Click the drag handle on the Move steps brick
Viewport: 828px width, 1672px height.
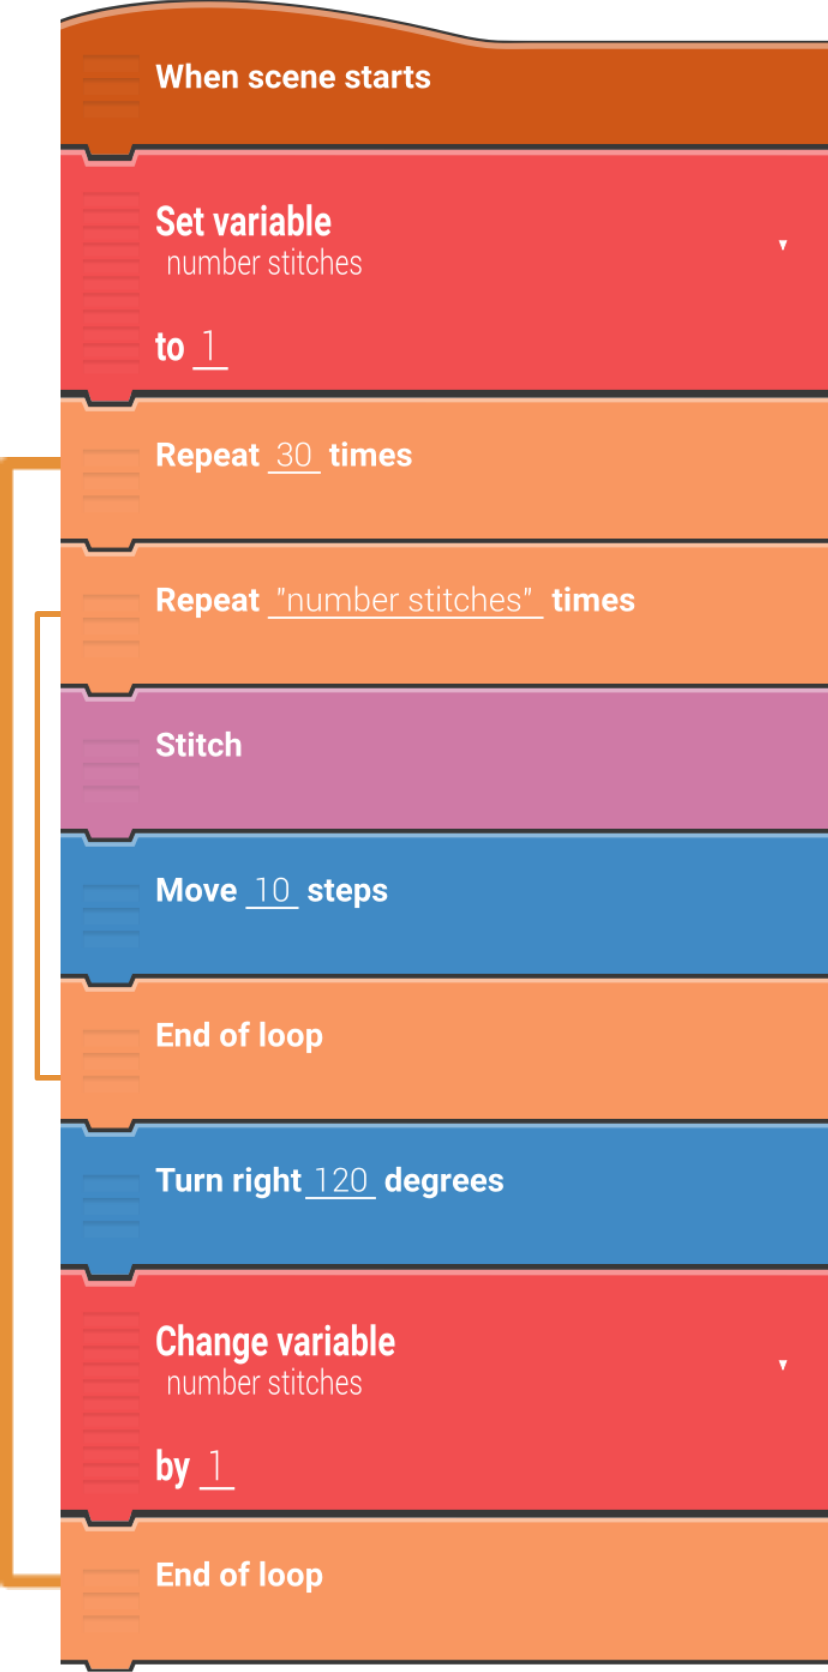[110, 909]
